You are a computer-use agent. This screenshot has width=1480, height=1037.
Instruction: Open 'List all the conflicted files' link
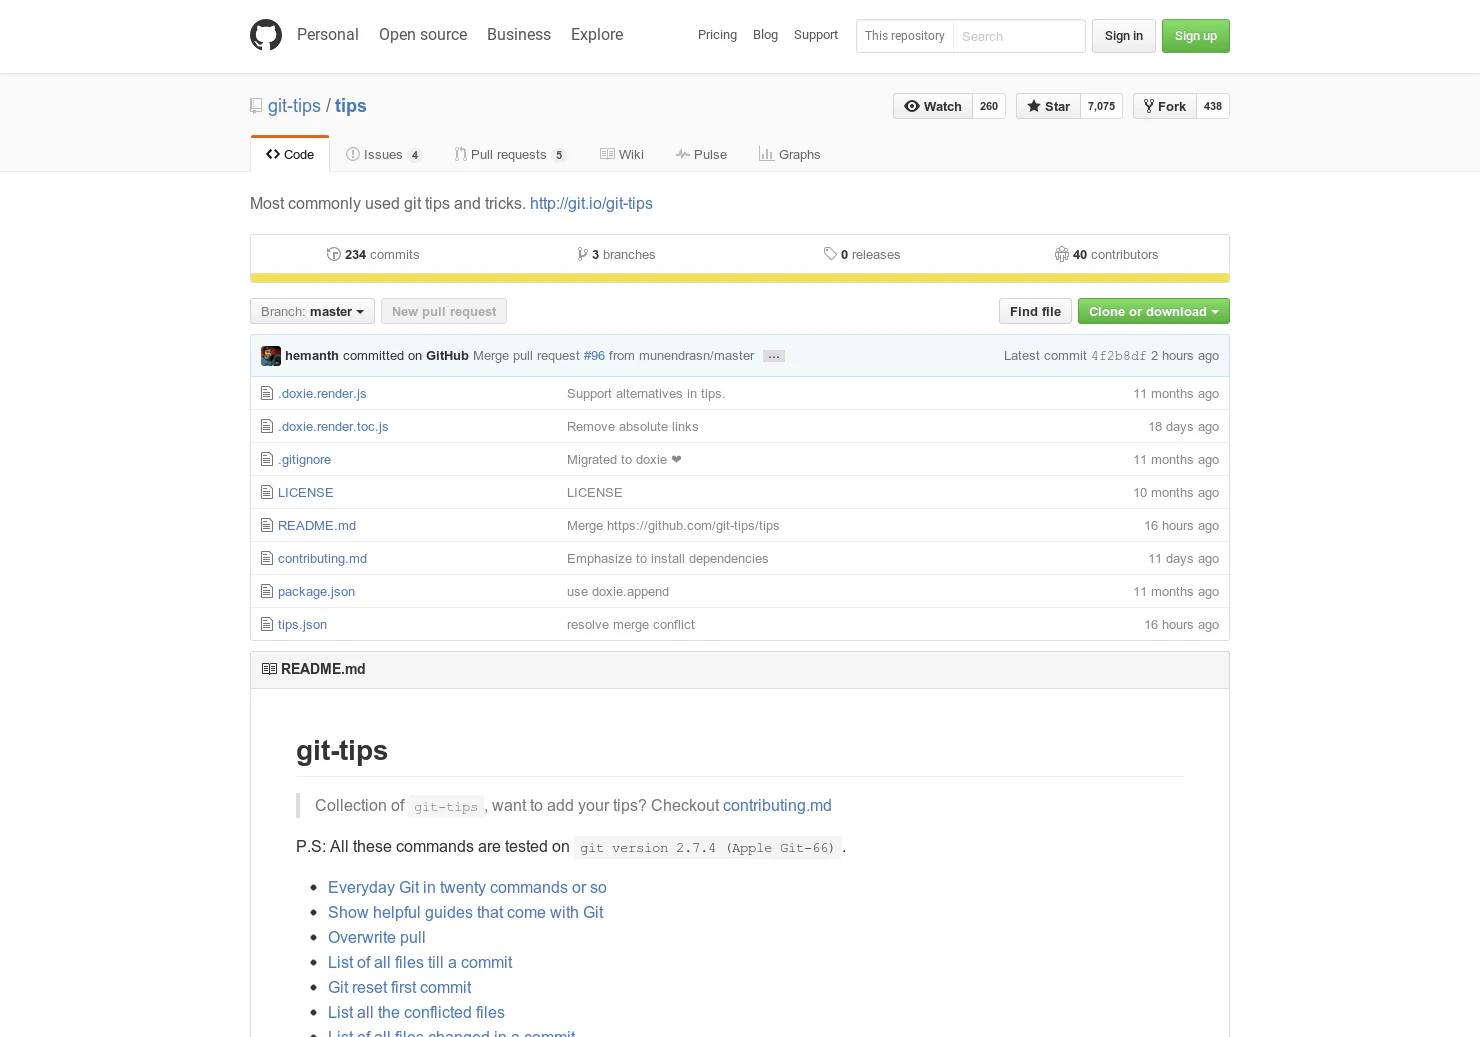tap(416, 1012)
